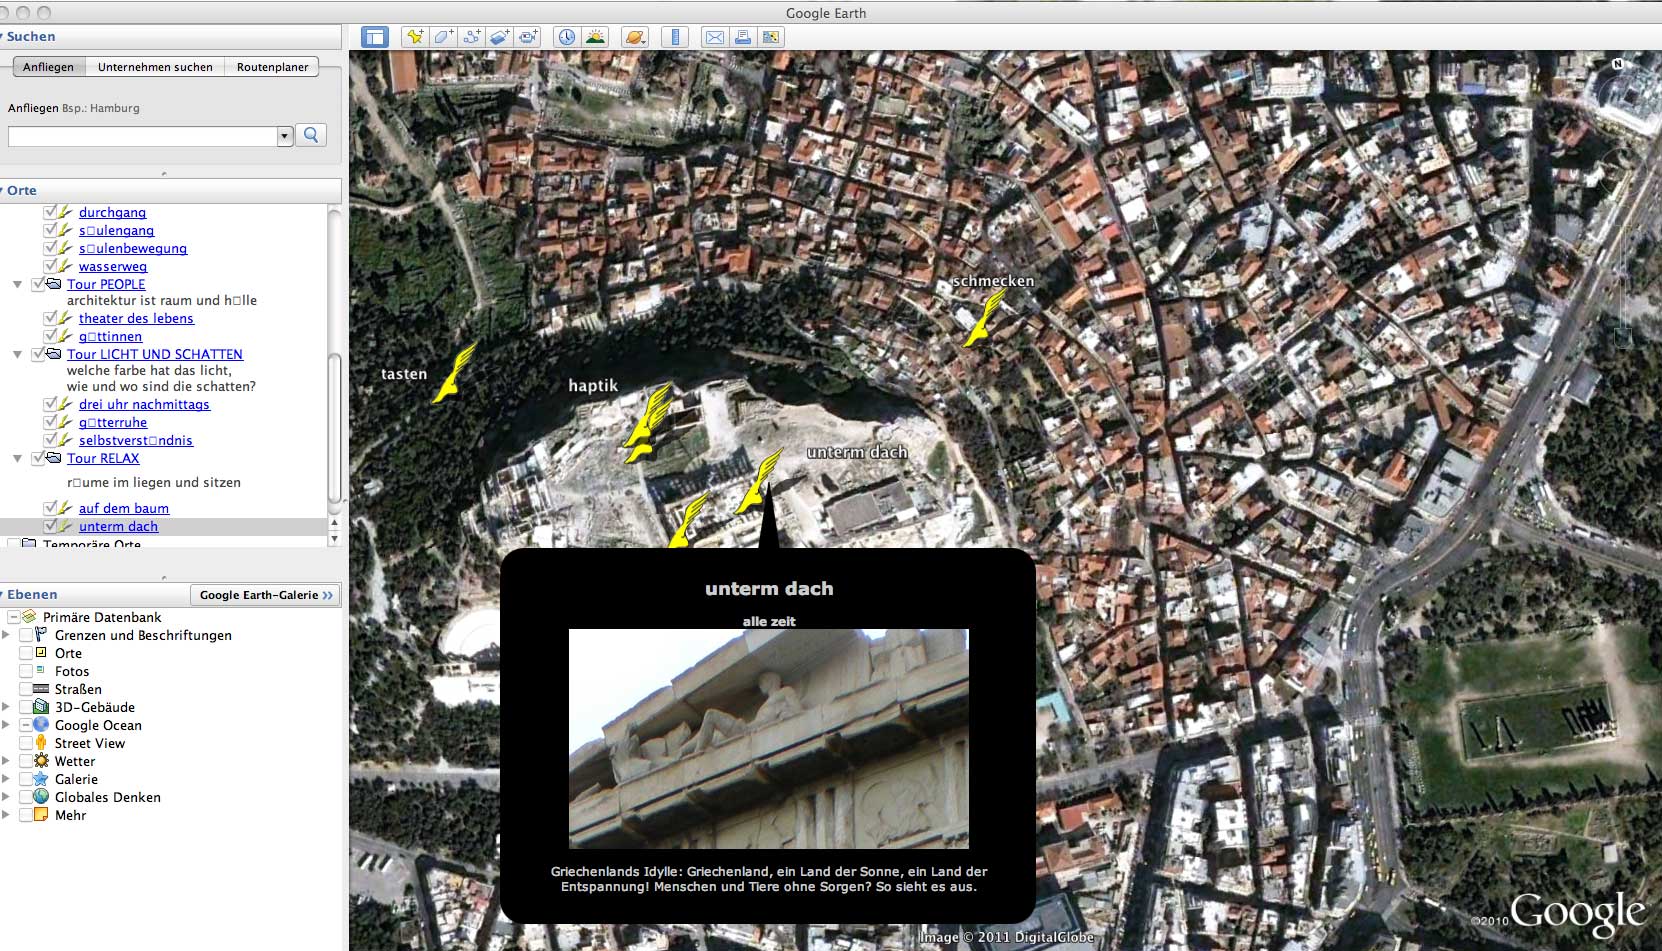Open the Anfliegen search history dropdown
The image size is (1662, 951).
285,136
